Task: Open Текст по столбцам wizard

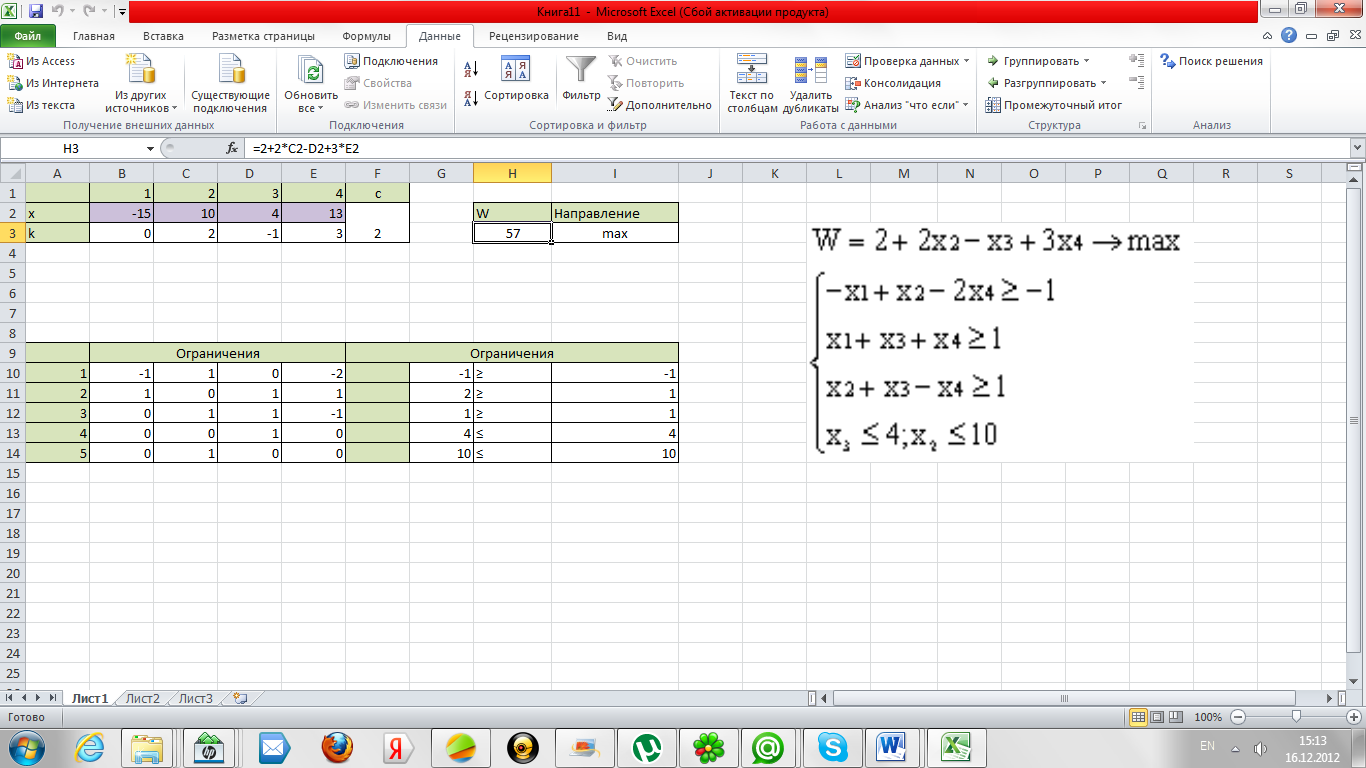Action: (752, 83)
